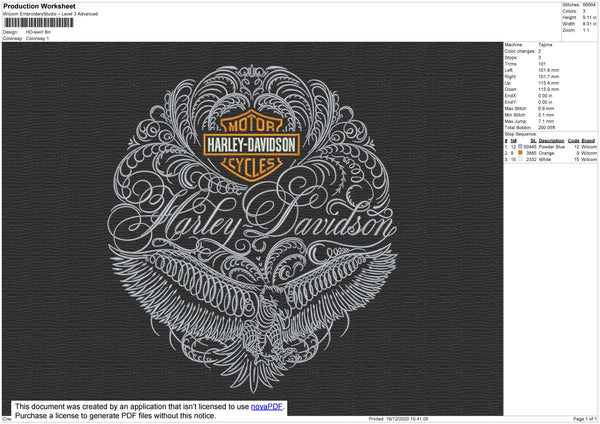600x424 pixels.
Task: Click the Machine value 'Tajima'
Action: pyautogui.click(x=545, y=45)
